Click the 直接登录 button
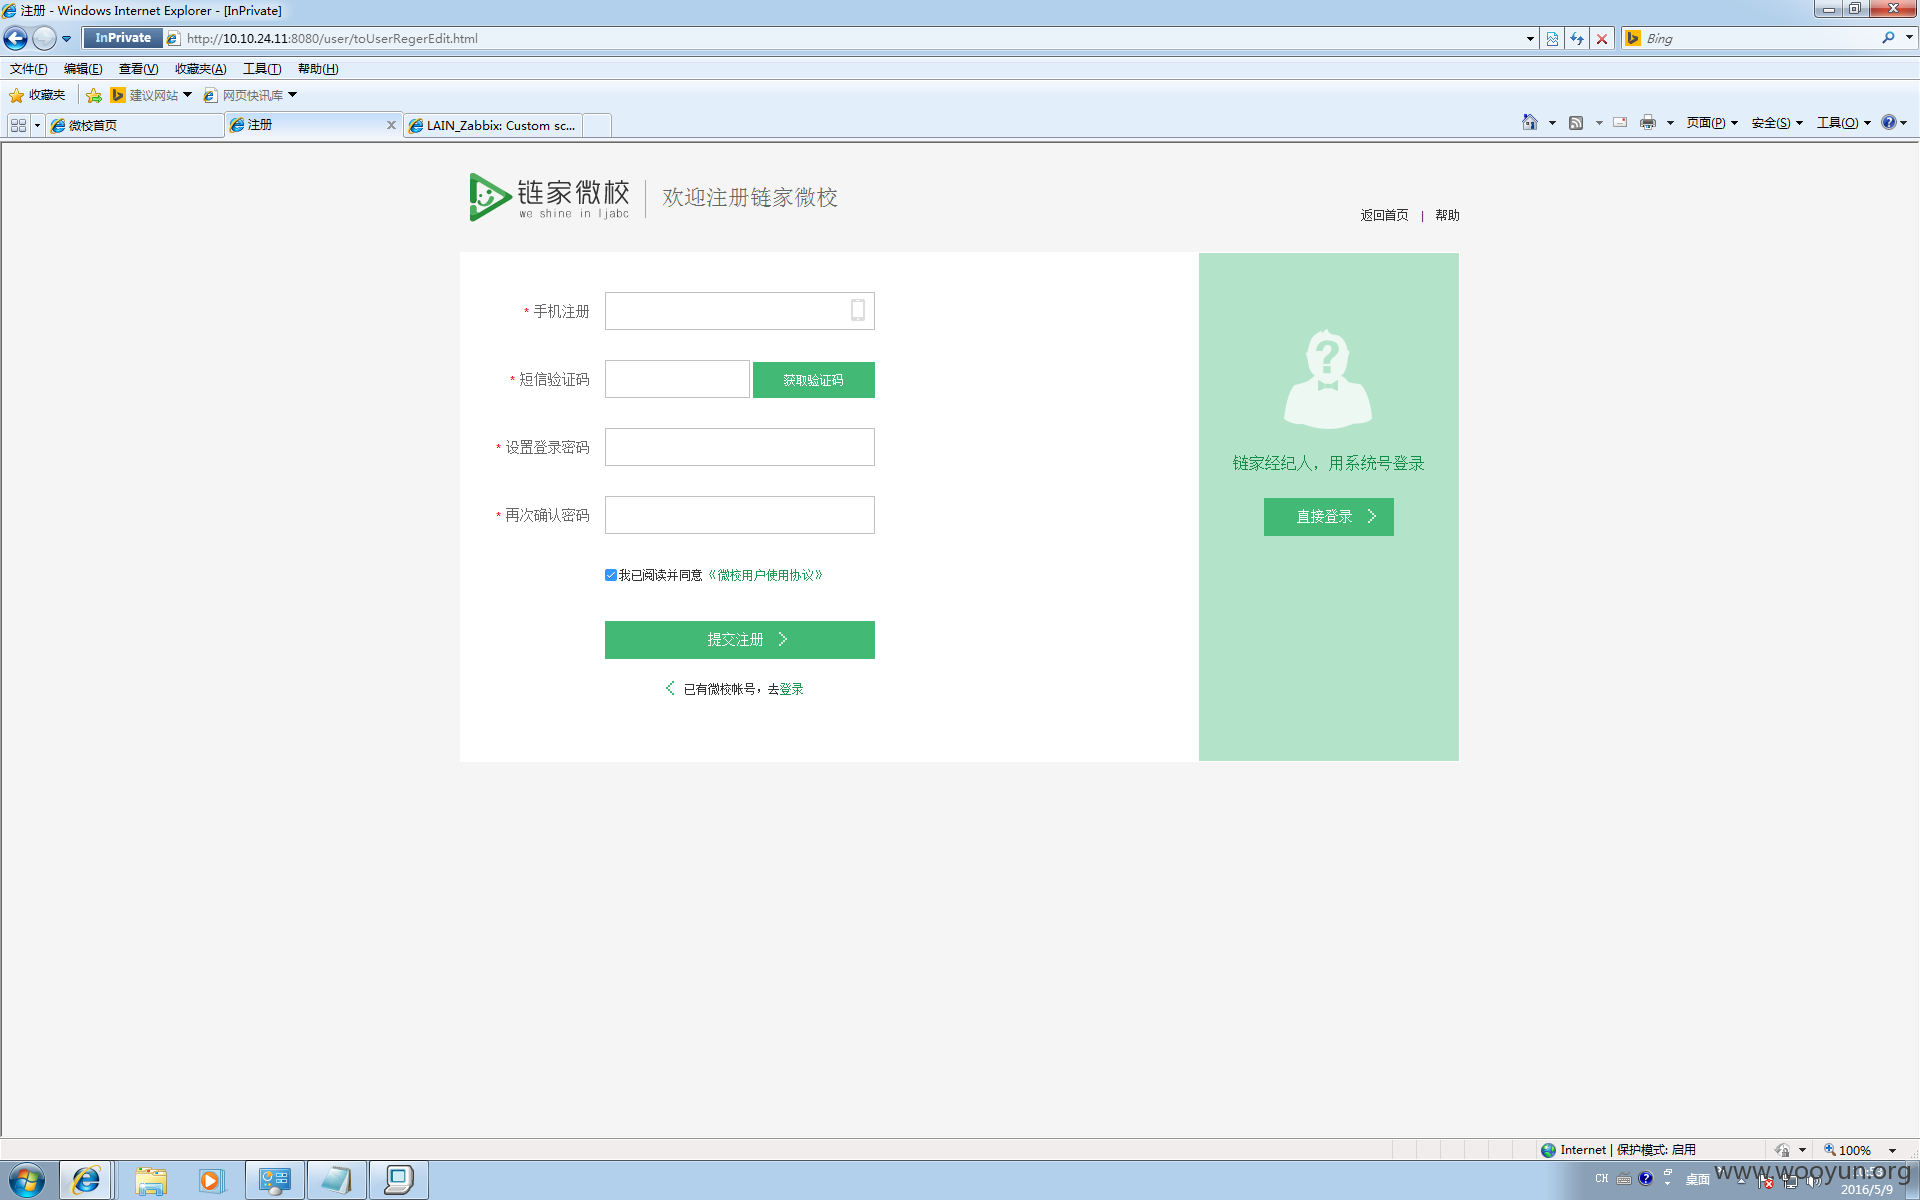This screenshot has height=1200, width=1920. (x=1329, y=517)
